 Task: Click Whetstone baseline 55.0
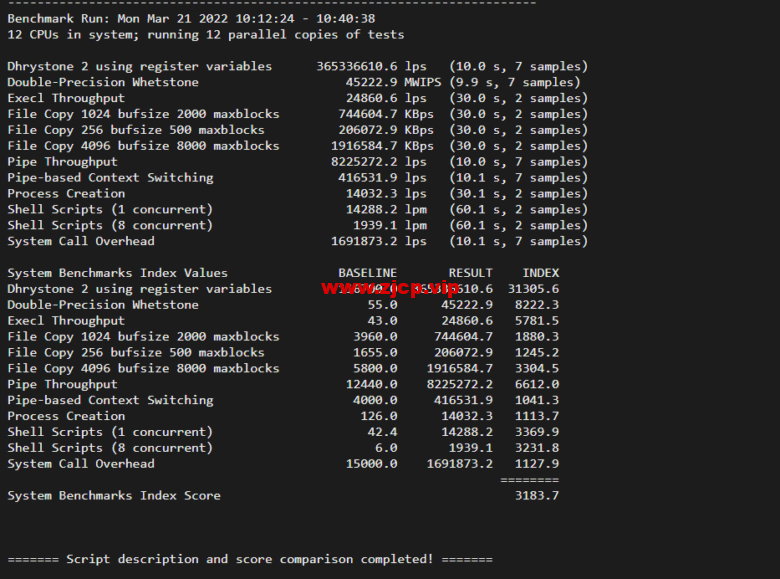(382, 305)
